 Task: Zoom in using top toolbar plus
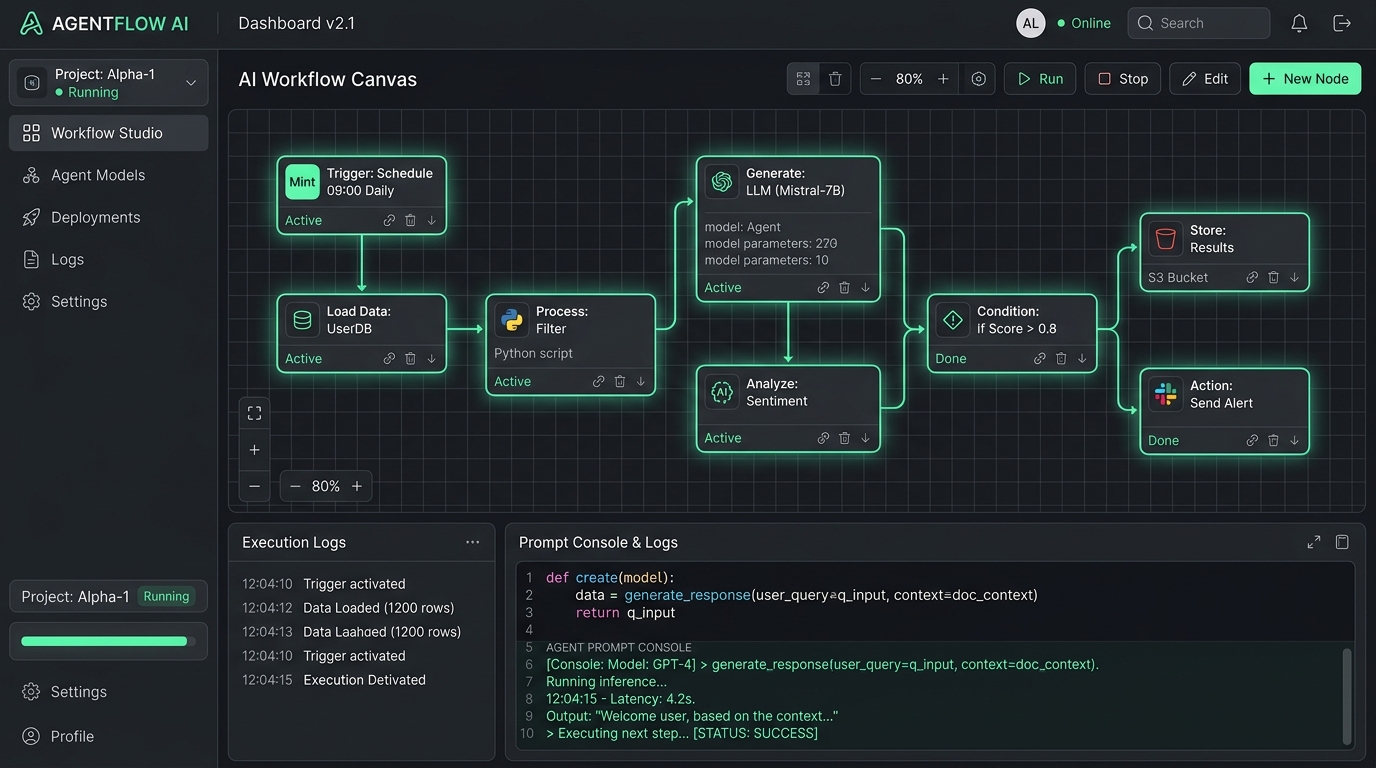pos(943,79)
